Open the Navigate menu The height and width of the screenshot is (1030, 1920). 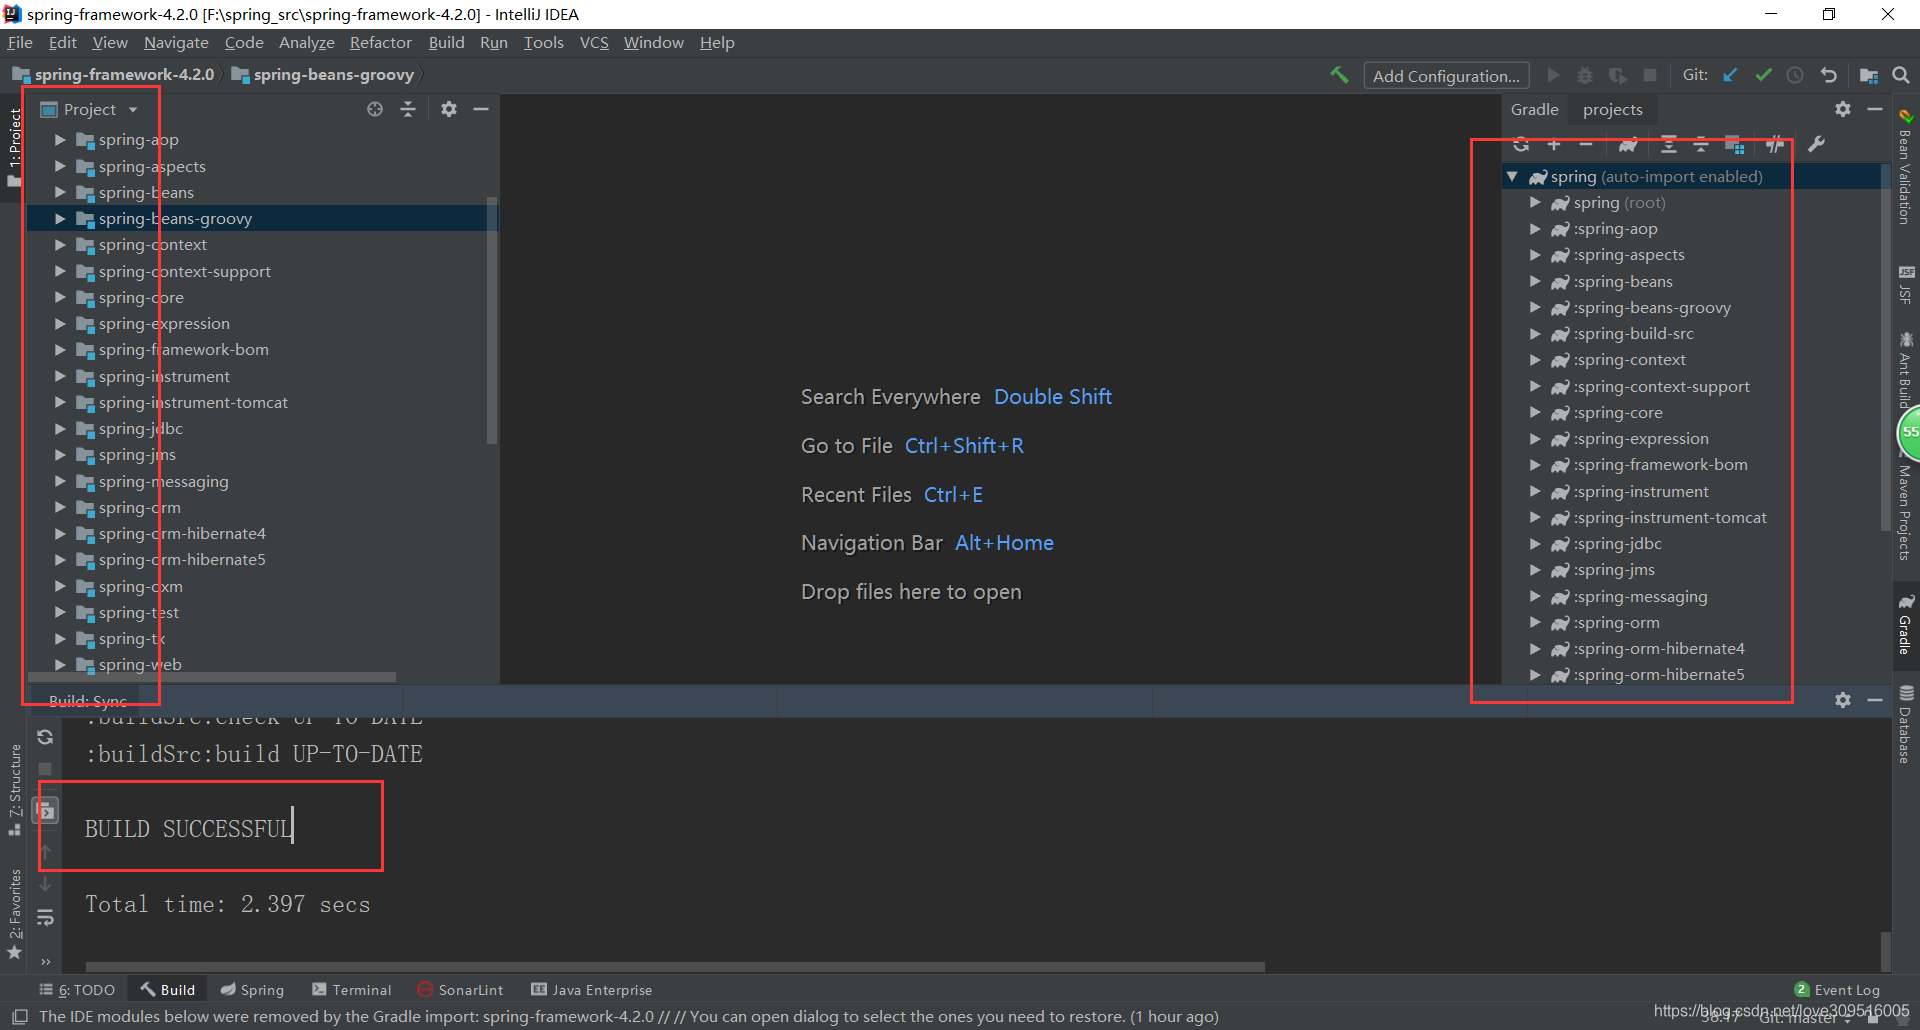(x=176, y=42)
